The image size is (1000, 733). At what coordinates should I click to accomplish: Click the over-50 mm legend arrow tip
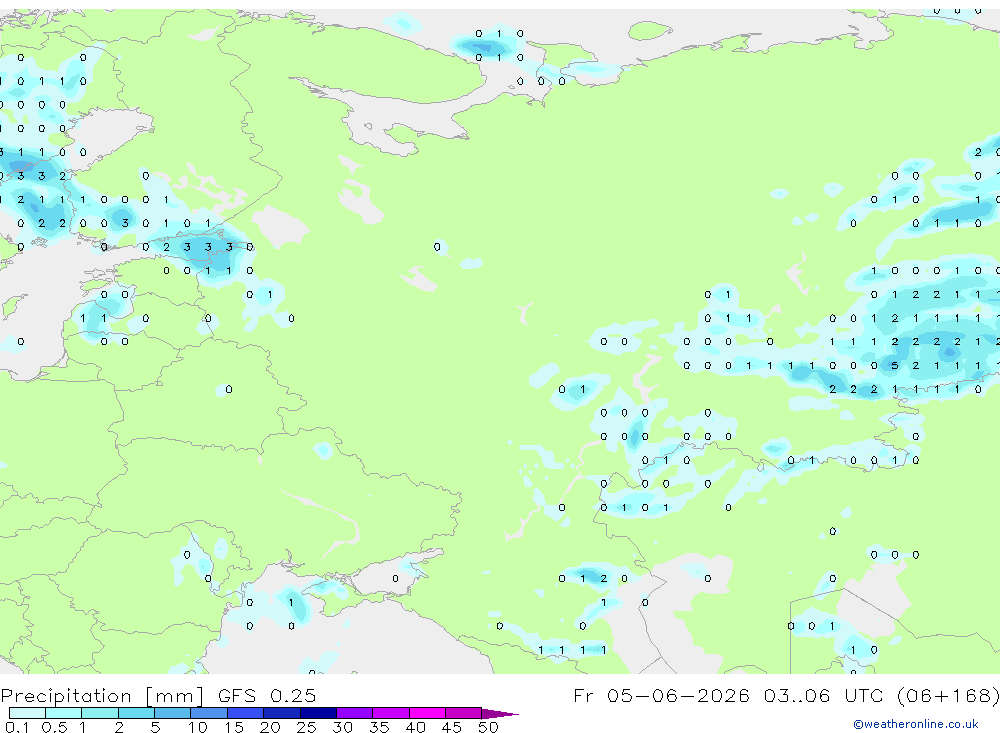pyautogui.click(x=501, y=713)
